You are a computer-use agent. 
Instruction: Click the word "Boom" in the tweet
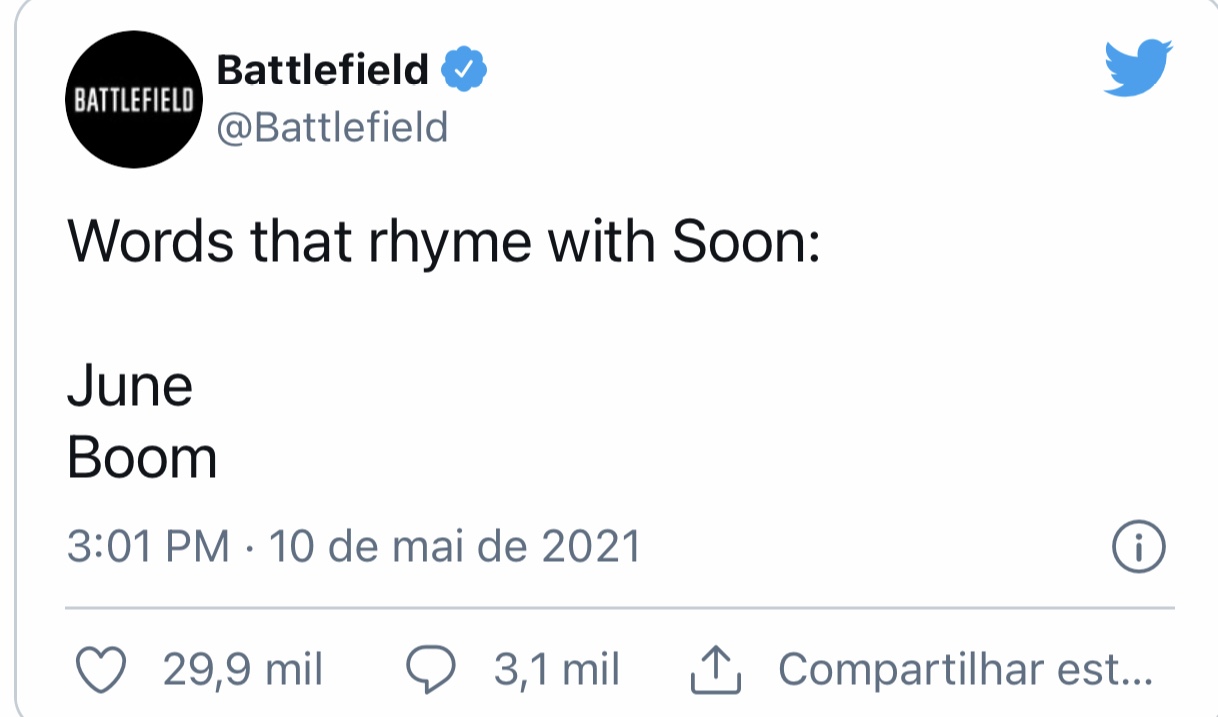(x=142, y=458)
